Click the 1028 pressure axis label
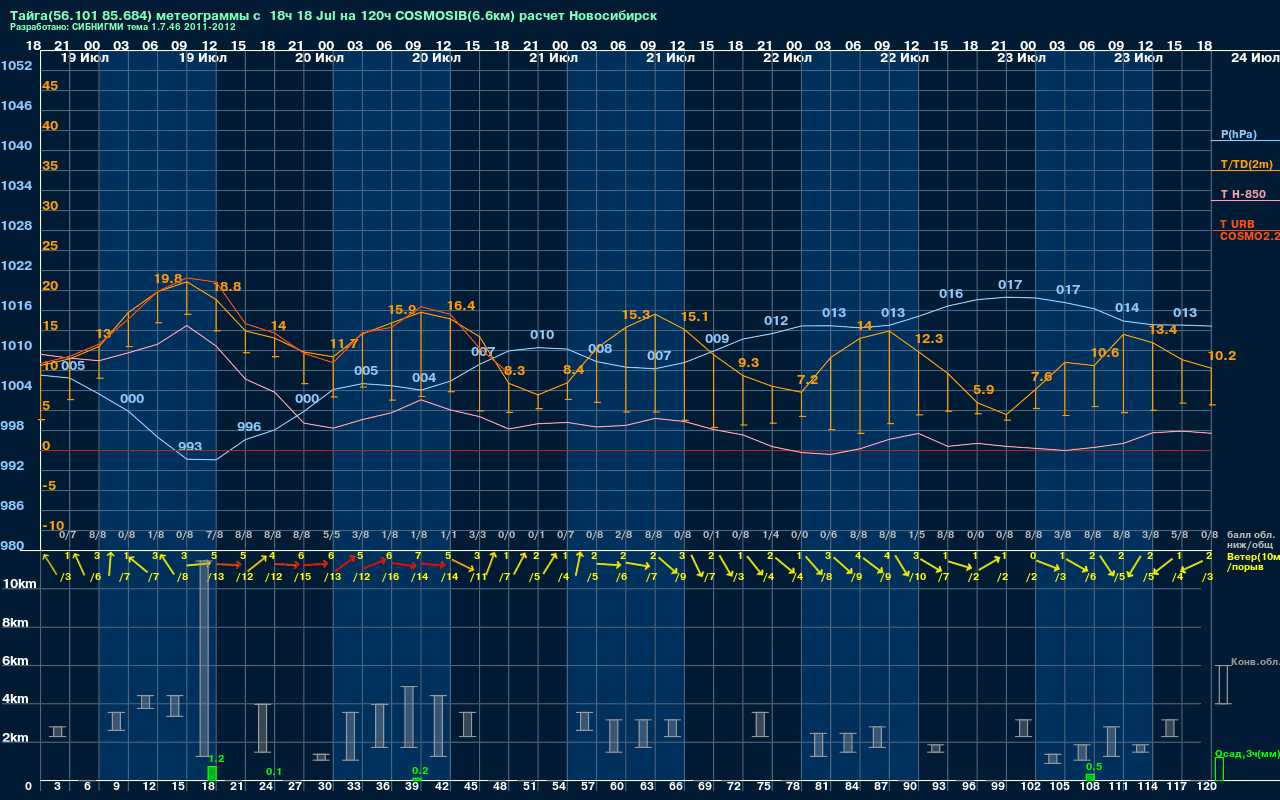Screen dimensions: 1280x800 [x=17, y=226]
